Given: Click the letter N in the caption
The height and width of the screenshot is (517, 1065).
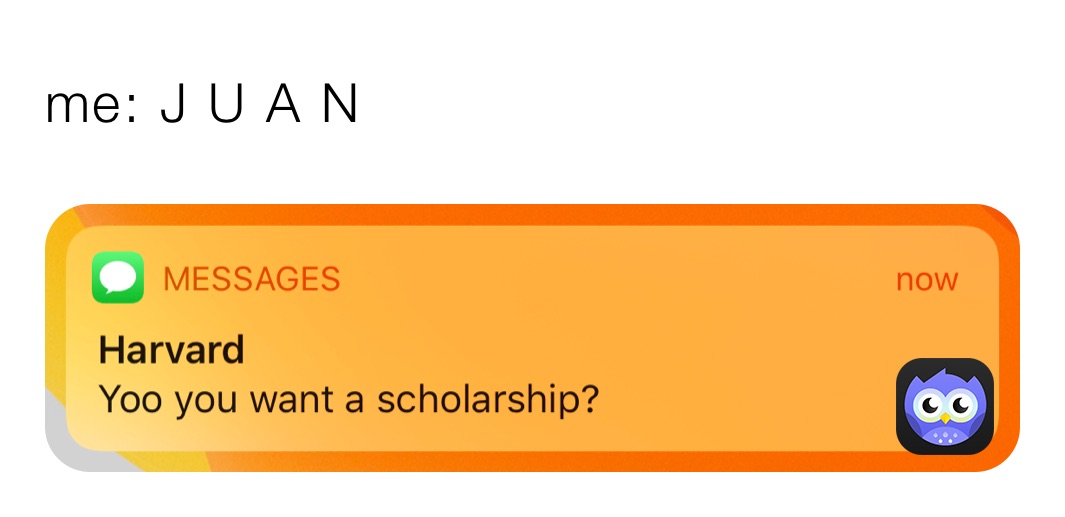Looking at the screenshot, I should tap(340, 106).
